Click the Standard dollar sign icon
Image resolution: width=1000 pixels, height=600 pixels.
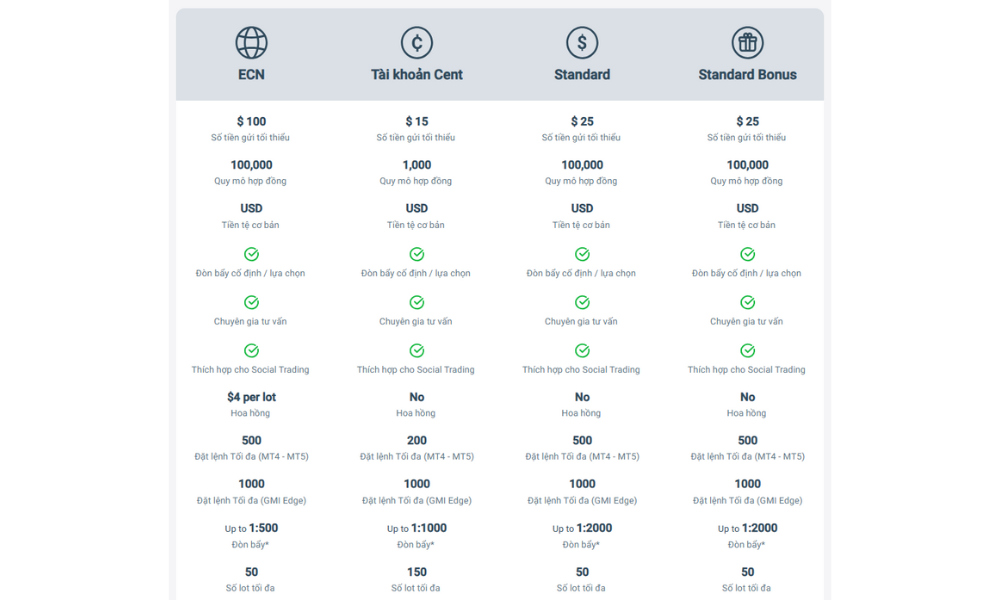pos(582,43)
